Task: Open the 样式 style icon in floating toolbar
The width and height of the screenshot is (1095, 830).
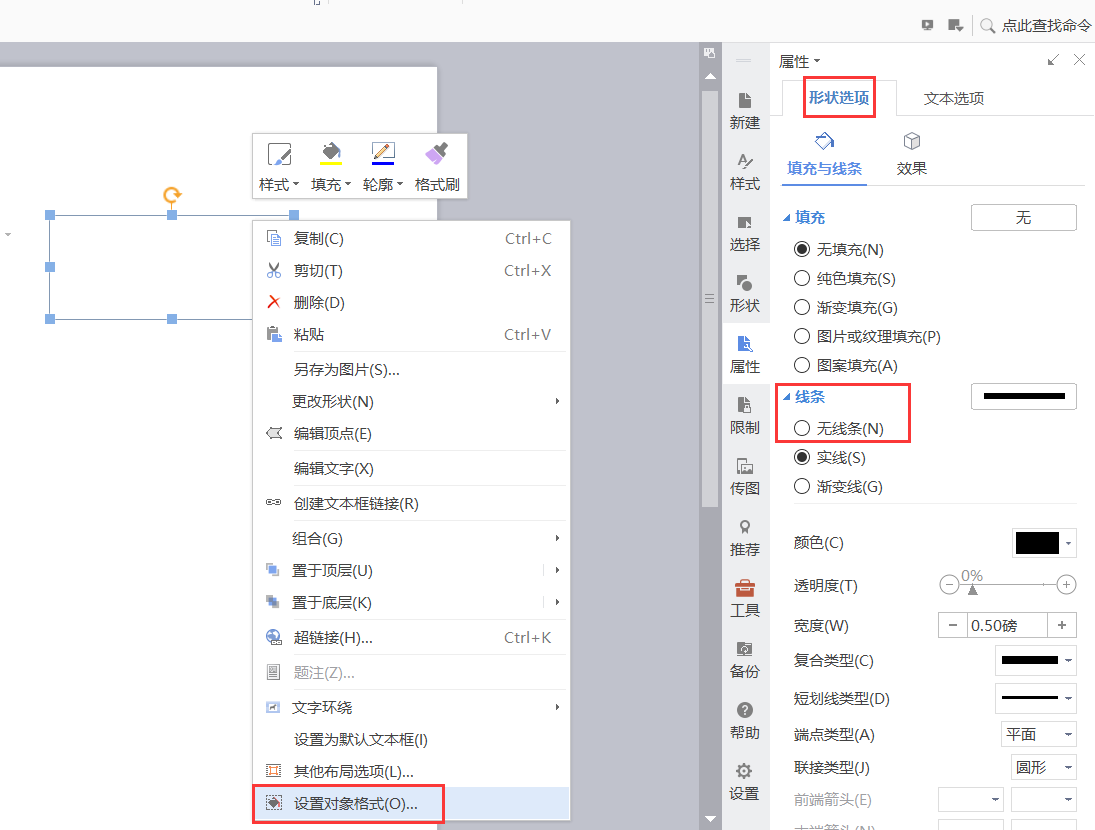Action: 279,154
